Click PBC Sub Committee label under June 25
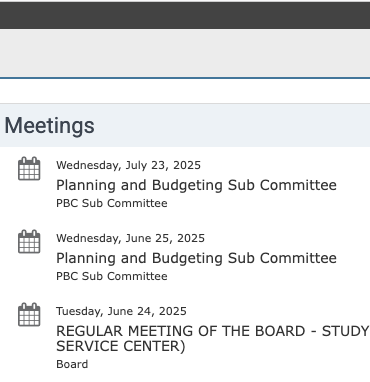Screen dimensions: 370x382 (x=112, y=276)
